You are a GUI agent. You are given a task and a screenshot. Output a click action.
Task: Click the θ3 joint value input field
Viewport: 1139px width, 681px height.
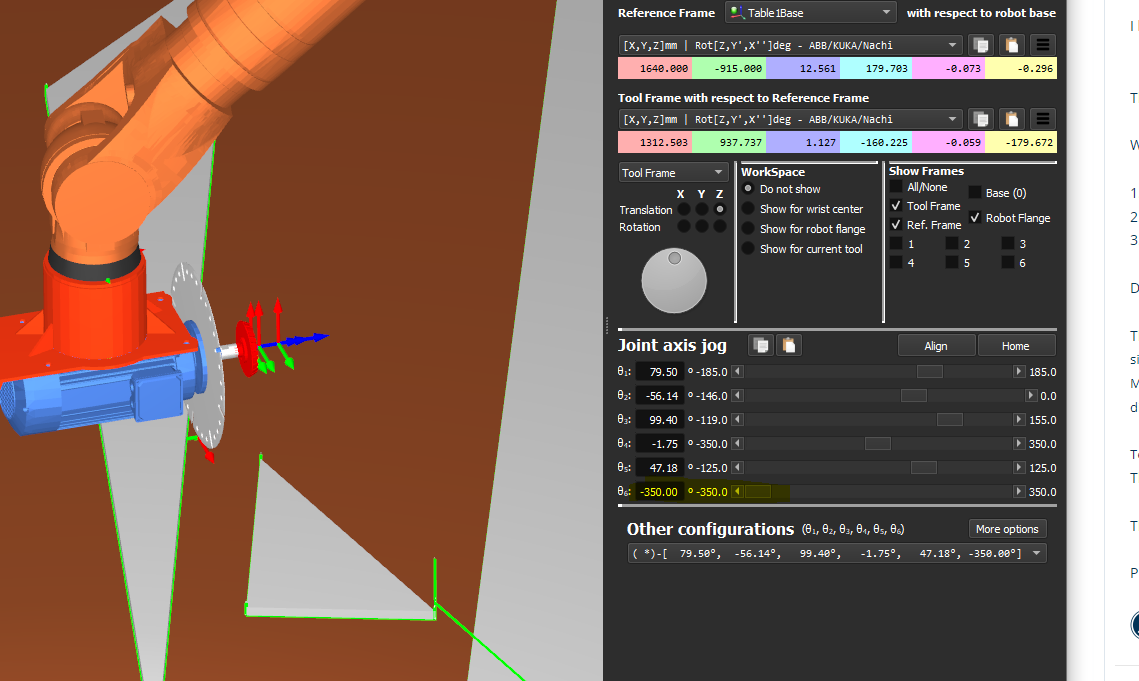(x=660, y=420)
